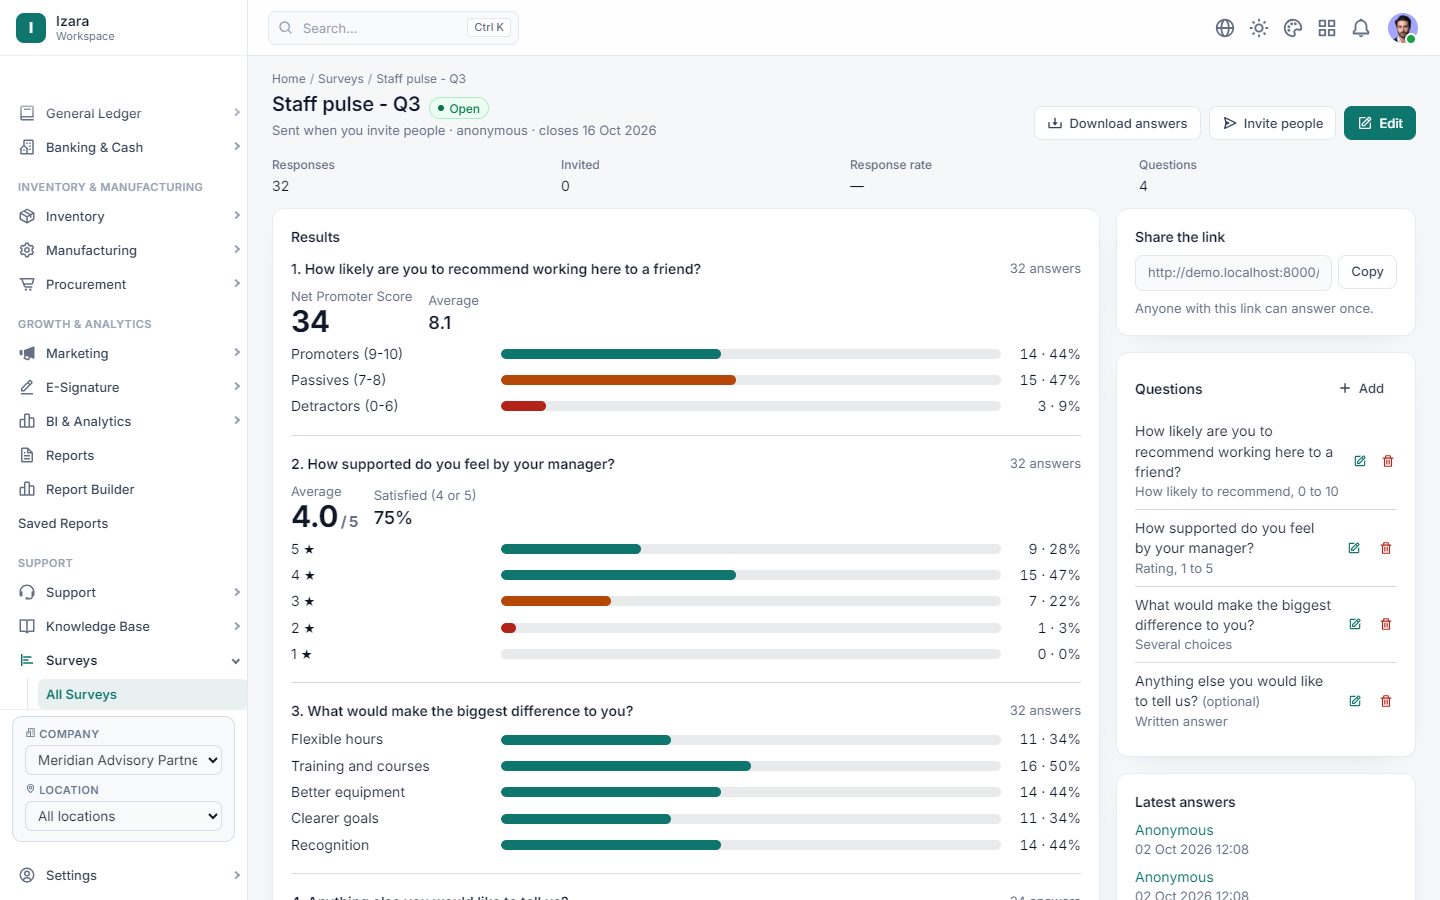Copy the share link
This screenshot has height=900, width=1440.
1367,272
